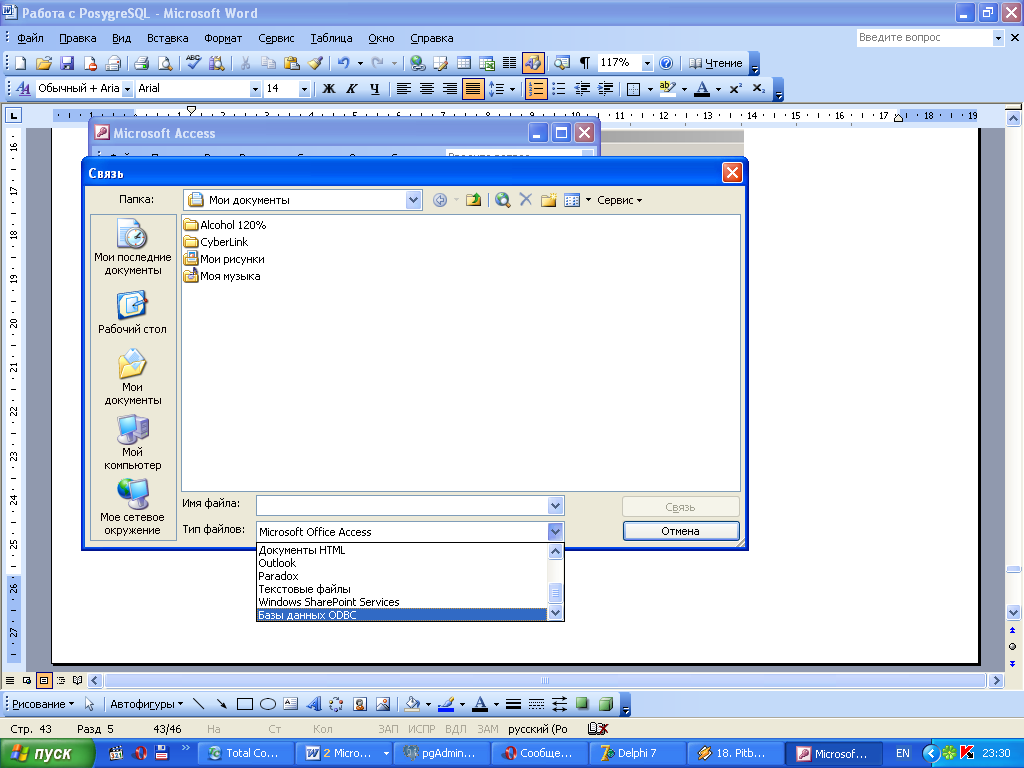The width and height of the screenshot is (1024, 768).
Task: Open the style dropdown Обычный + Aria
Action: 127,89
